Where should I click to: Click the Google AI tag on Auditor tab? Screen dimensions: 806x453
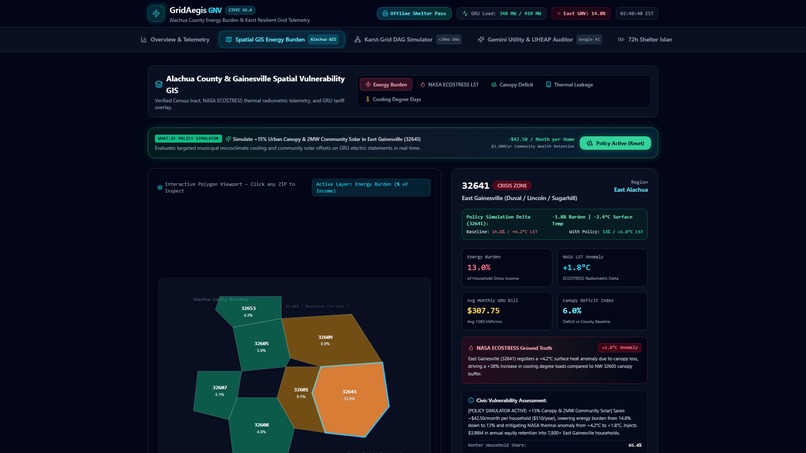(589, 40)
